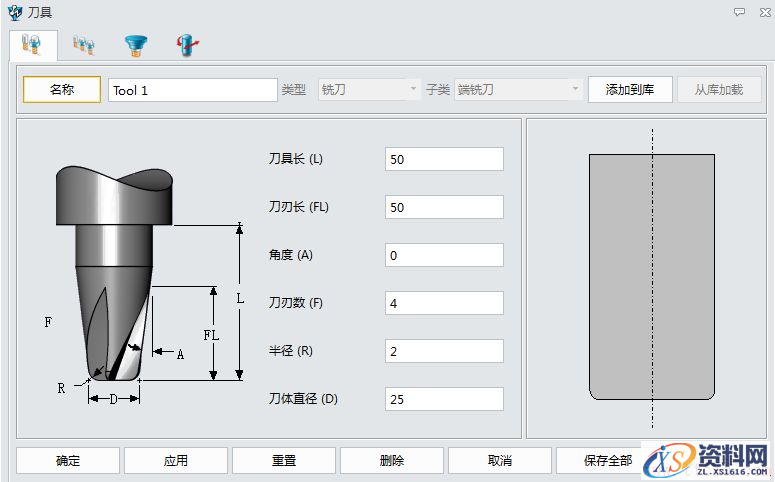This screenshot has width=775, height=482.
Task: Open the speed and feed tab with the red arrow
Action: click(188, 45)
